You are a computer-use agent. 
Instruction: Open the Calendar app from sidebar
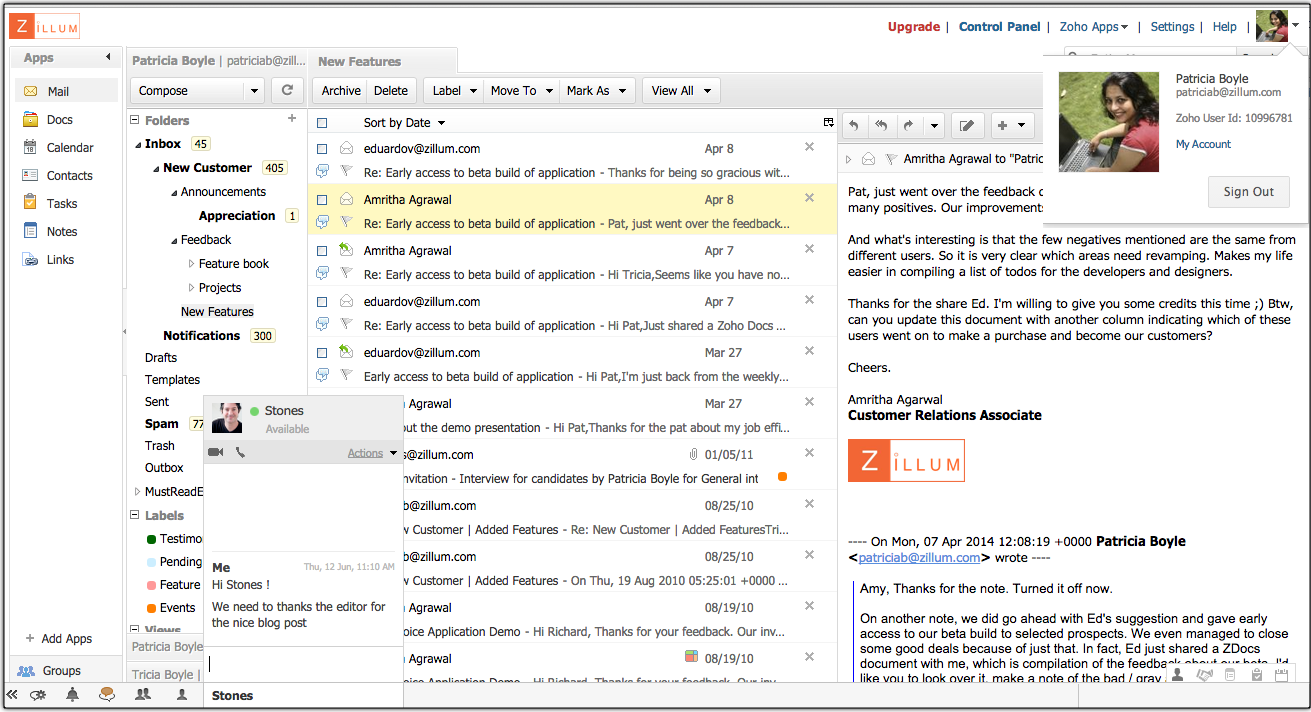[69, 147]
